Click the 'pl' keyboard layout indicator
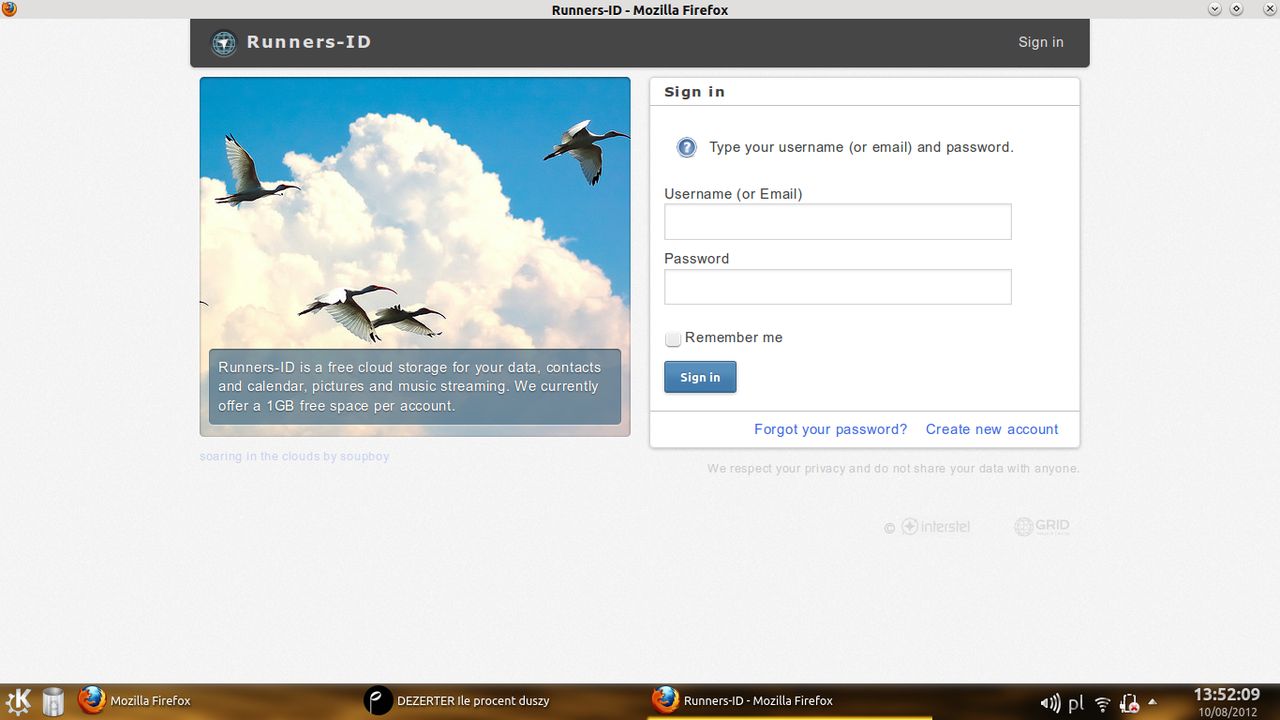This screenshot has width=1280, height=720. (1076, 704)
